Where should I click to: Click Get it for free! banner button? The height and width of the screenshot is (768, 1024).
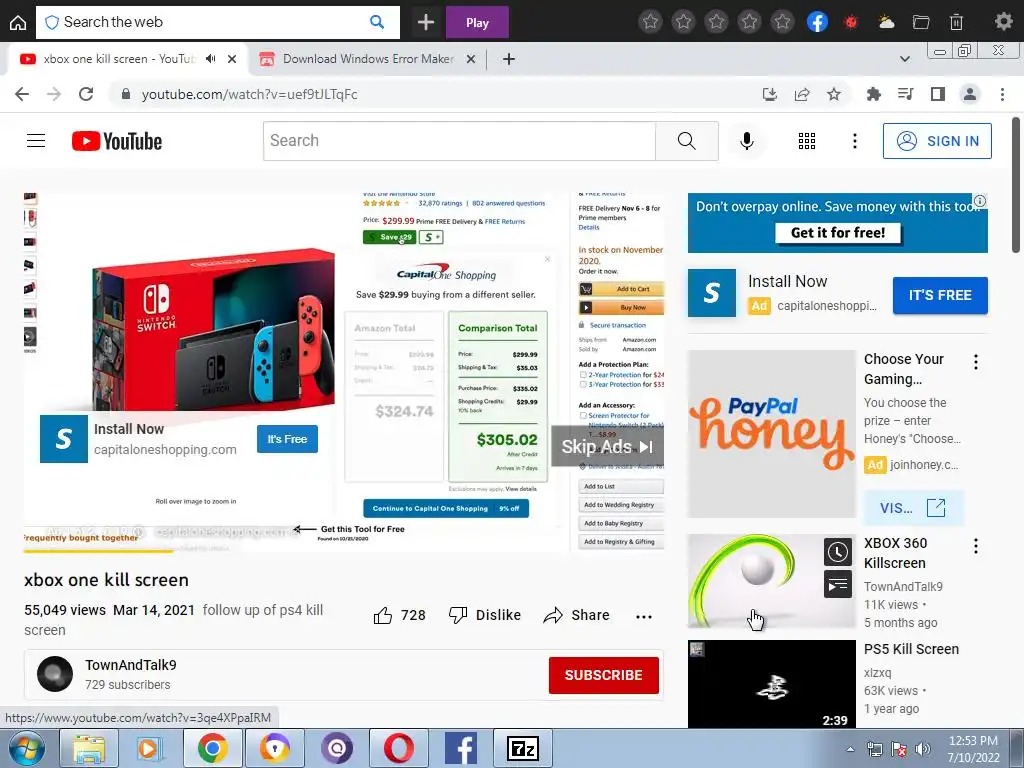click(838, 232)
